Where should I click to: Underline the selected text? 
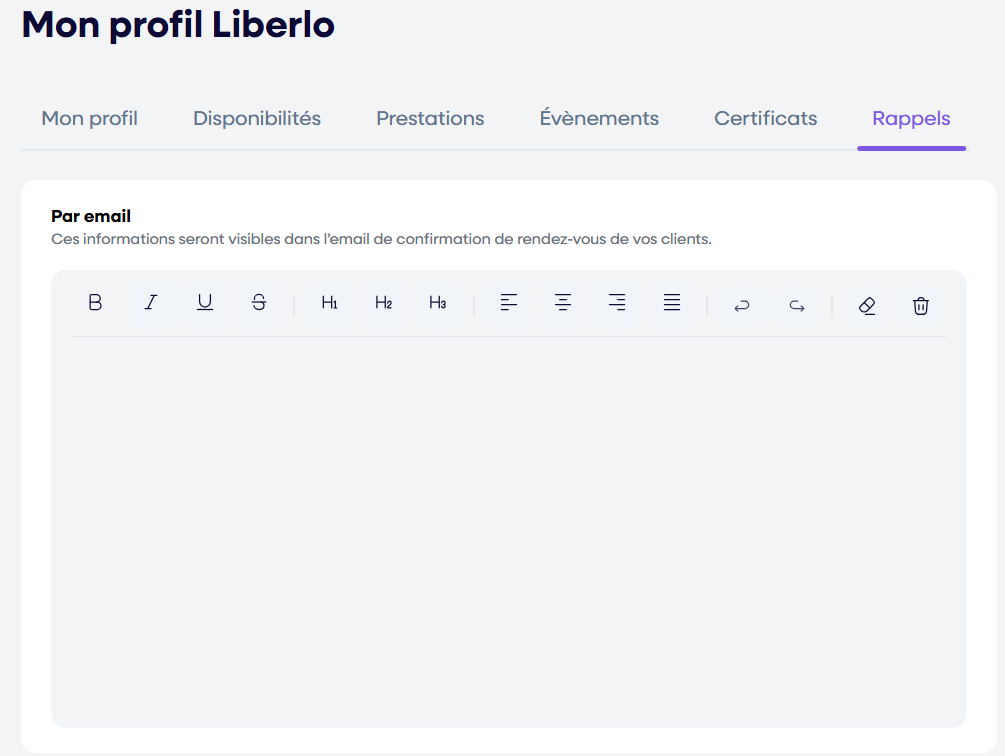[204, 303]
